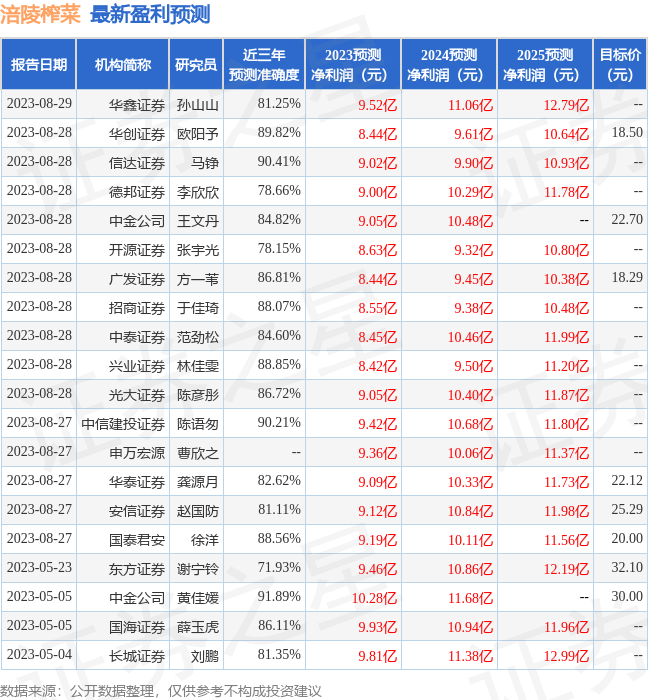Viewport: 648px width, 700px height.
Task: Click the 近三年预测准确度 column header
Action: coord(264,65)
